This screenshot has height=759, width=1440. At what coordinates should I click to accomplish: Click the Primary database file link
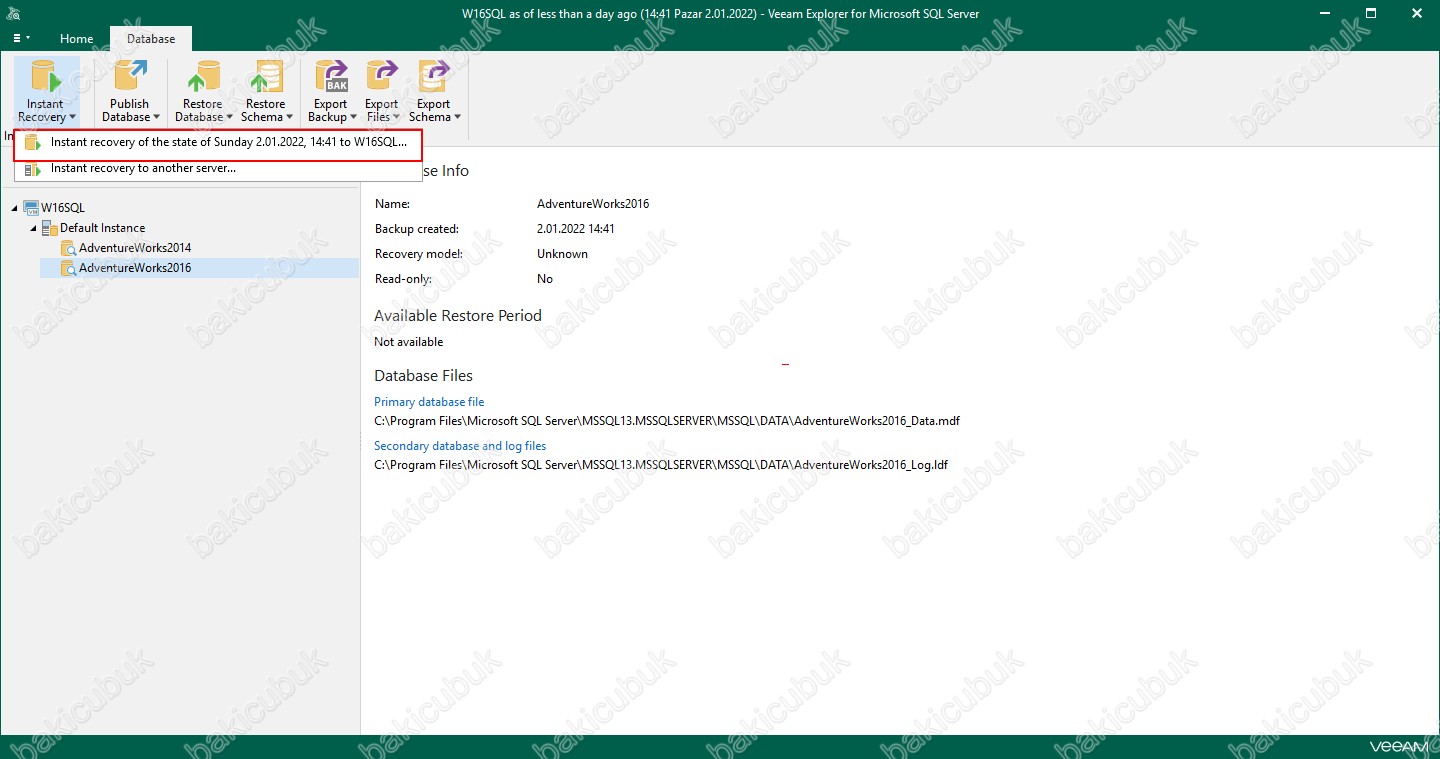point(429,402)
